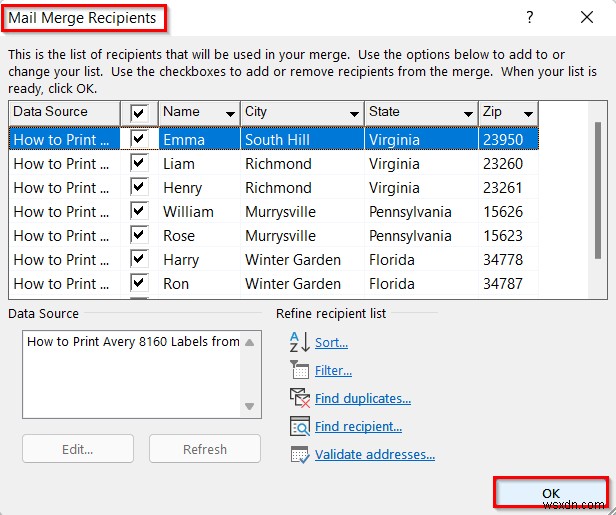Open the Zip column dropdown arrow

528,114
